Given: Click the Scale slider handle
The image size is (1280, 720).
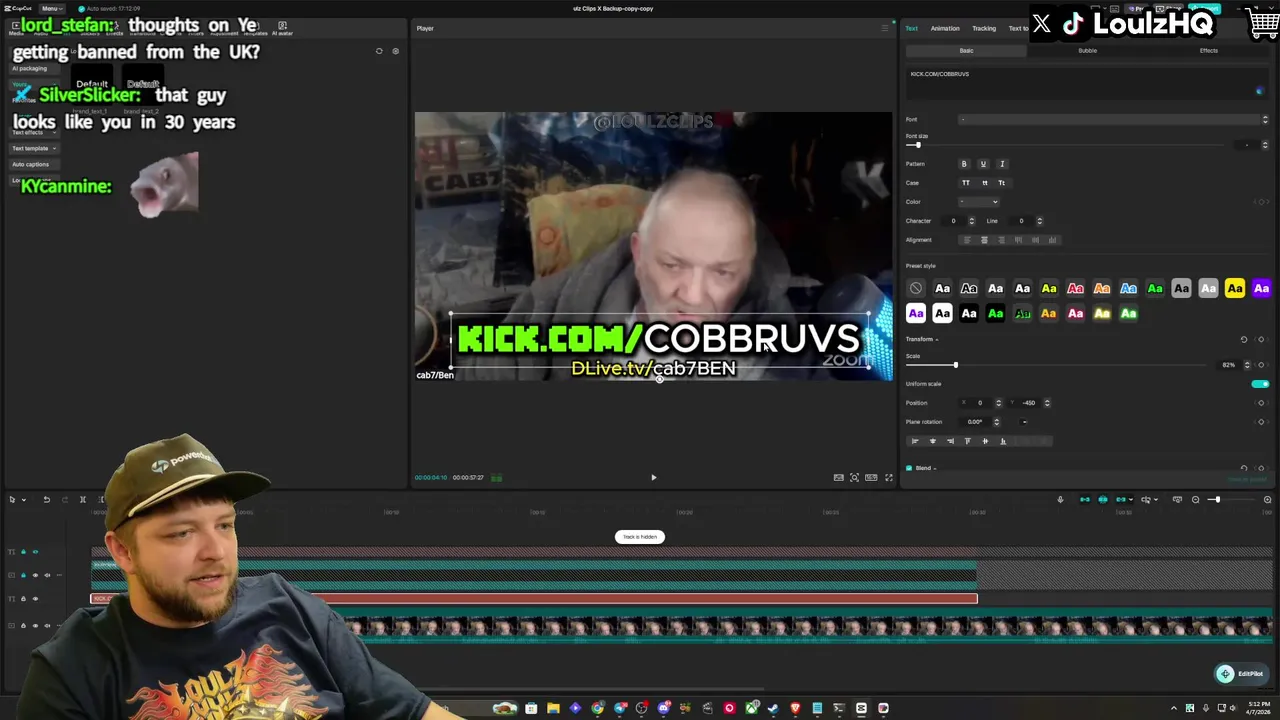Looking at the screenshot, I should [x=955, y=365].
